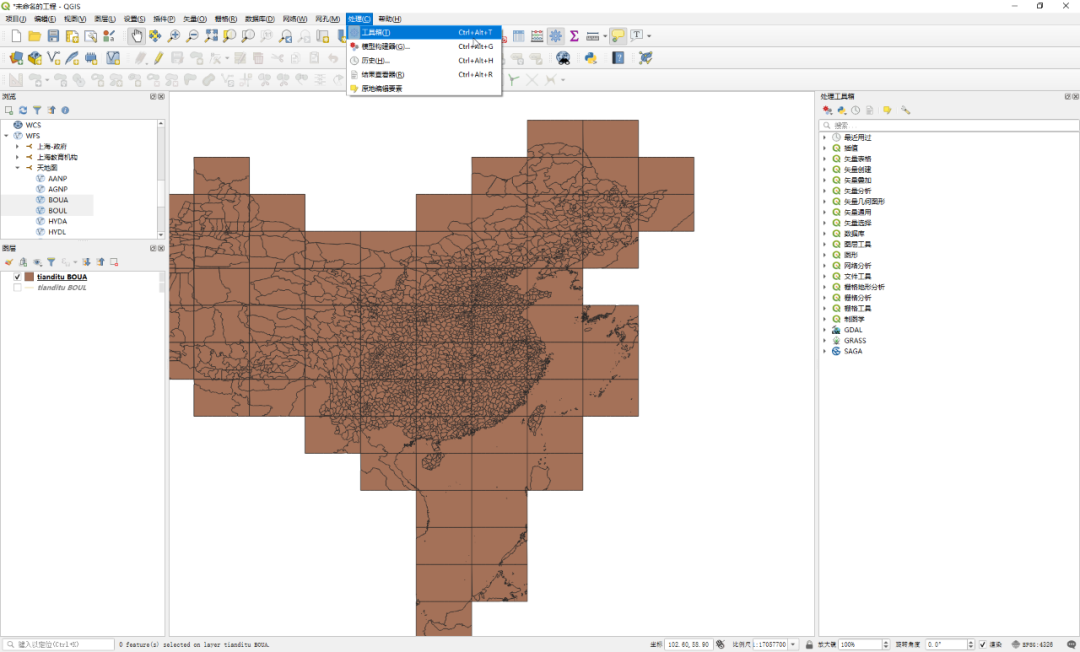Open the Python console icon
Image resolution: width=1080 pixels, height=652 pixels.
(590, 58)
